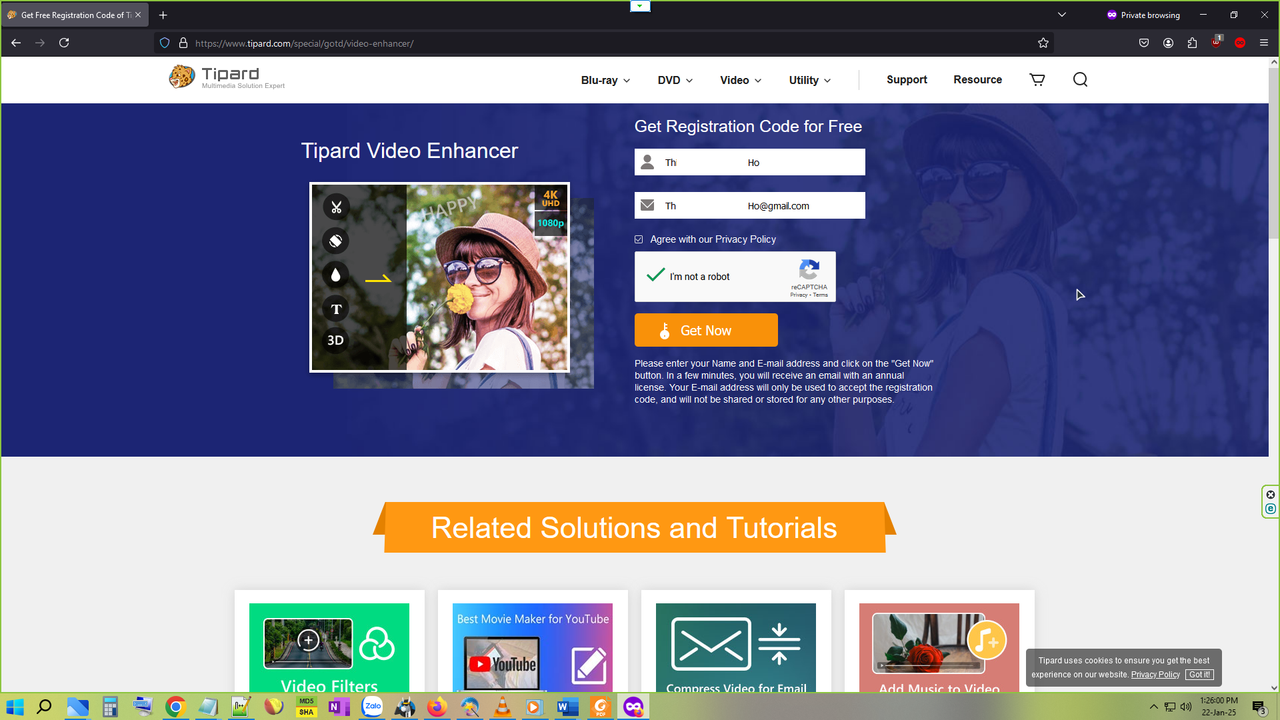Click the E-mail address input field

pyautogui.click(x=750, y=205)
